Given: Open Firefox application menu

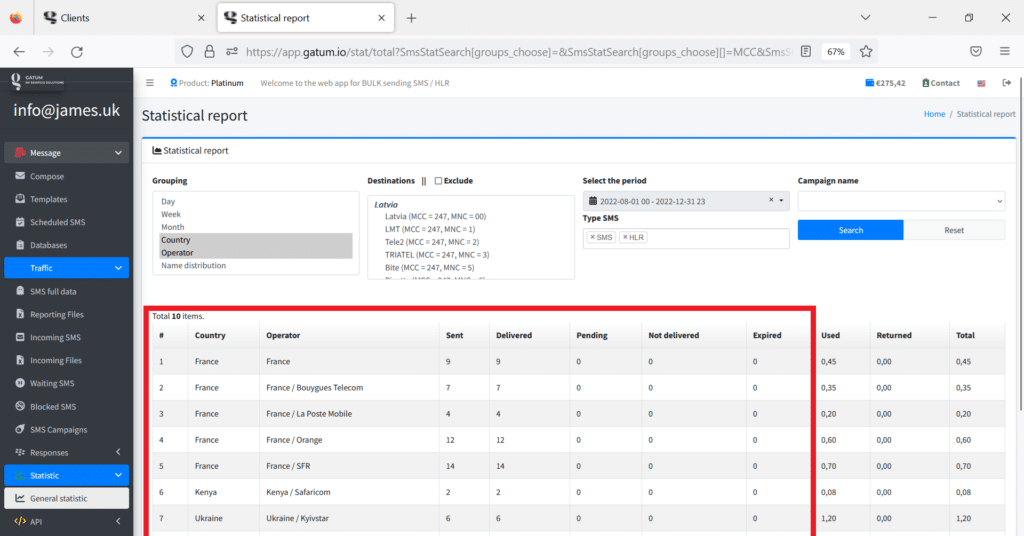Looking at the screenshot, I should tap(1004, 52).
